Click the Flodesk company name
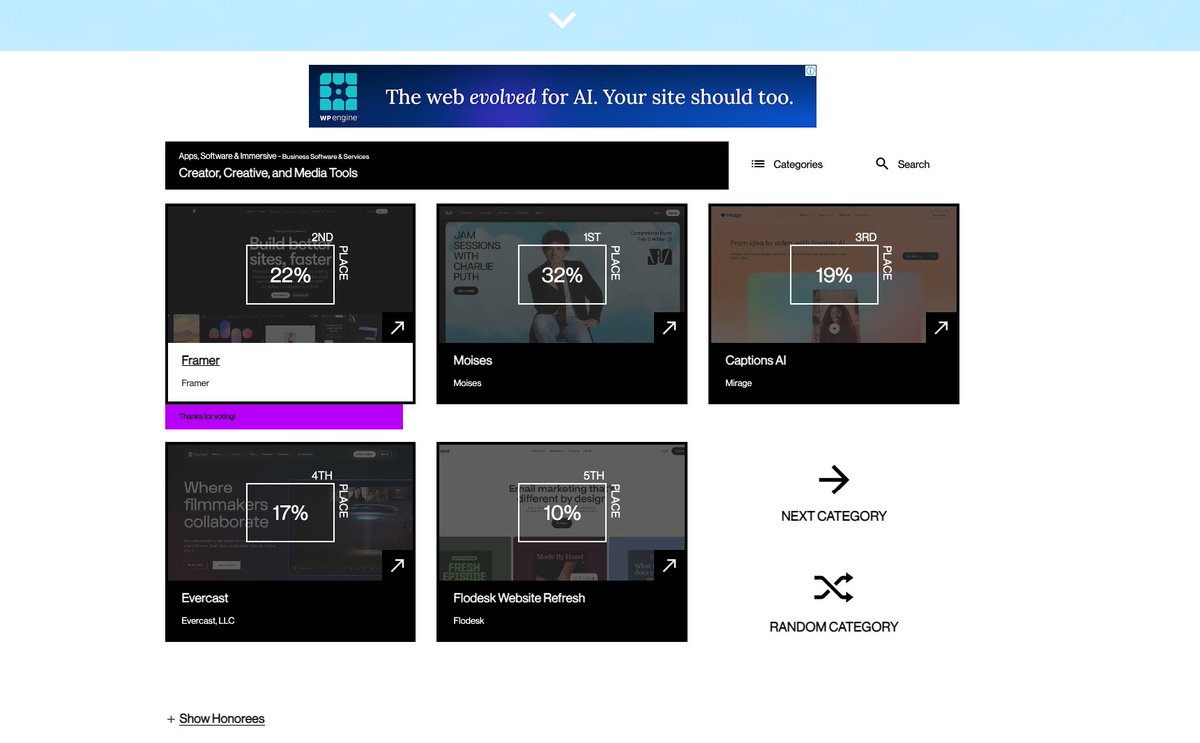The width and height of the screenshot is (1200, 743). pos(469,621)
